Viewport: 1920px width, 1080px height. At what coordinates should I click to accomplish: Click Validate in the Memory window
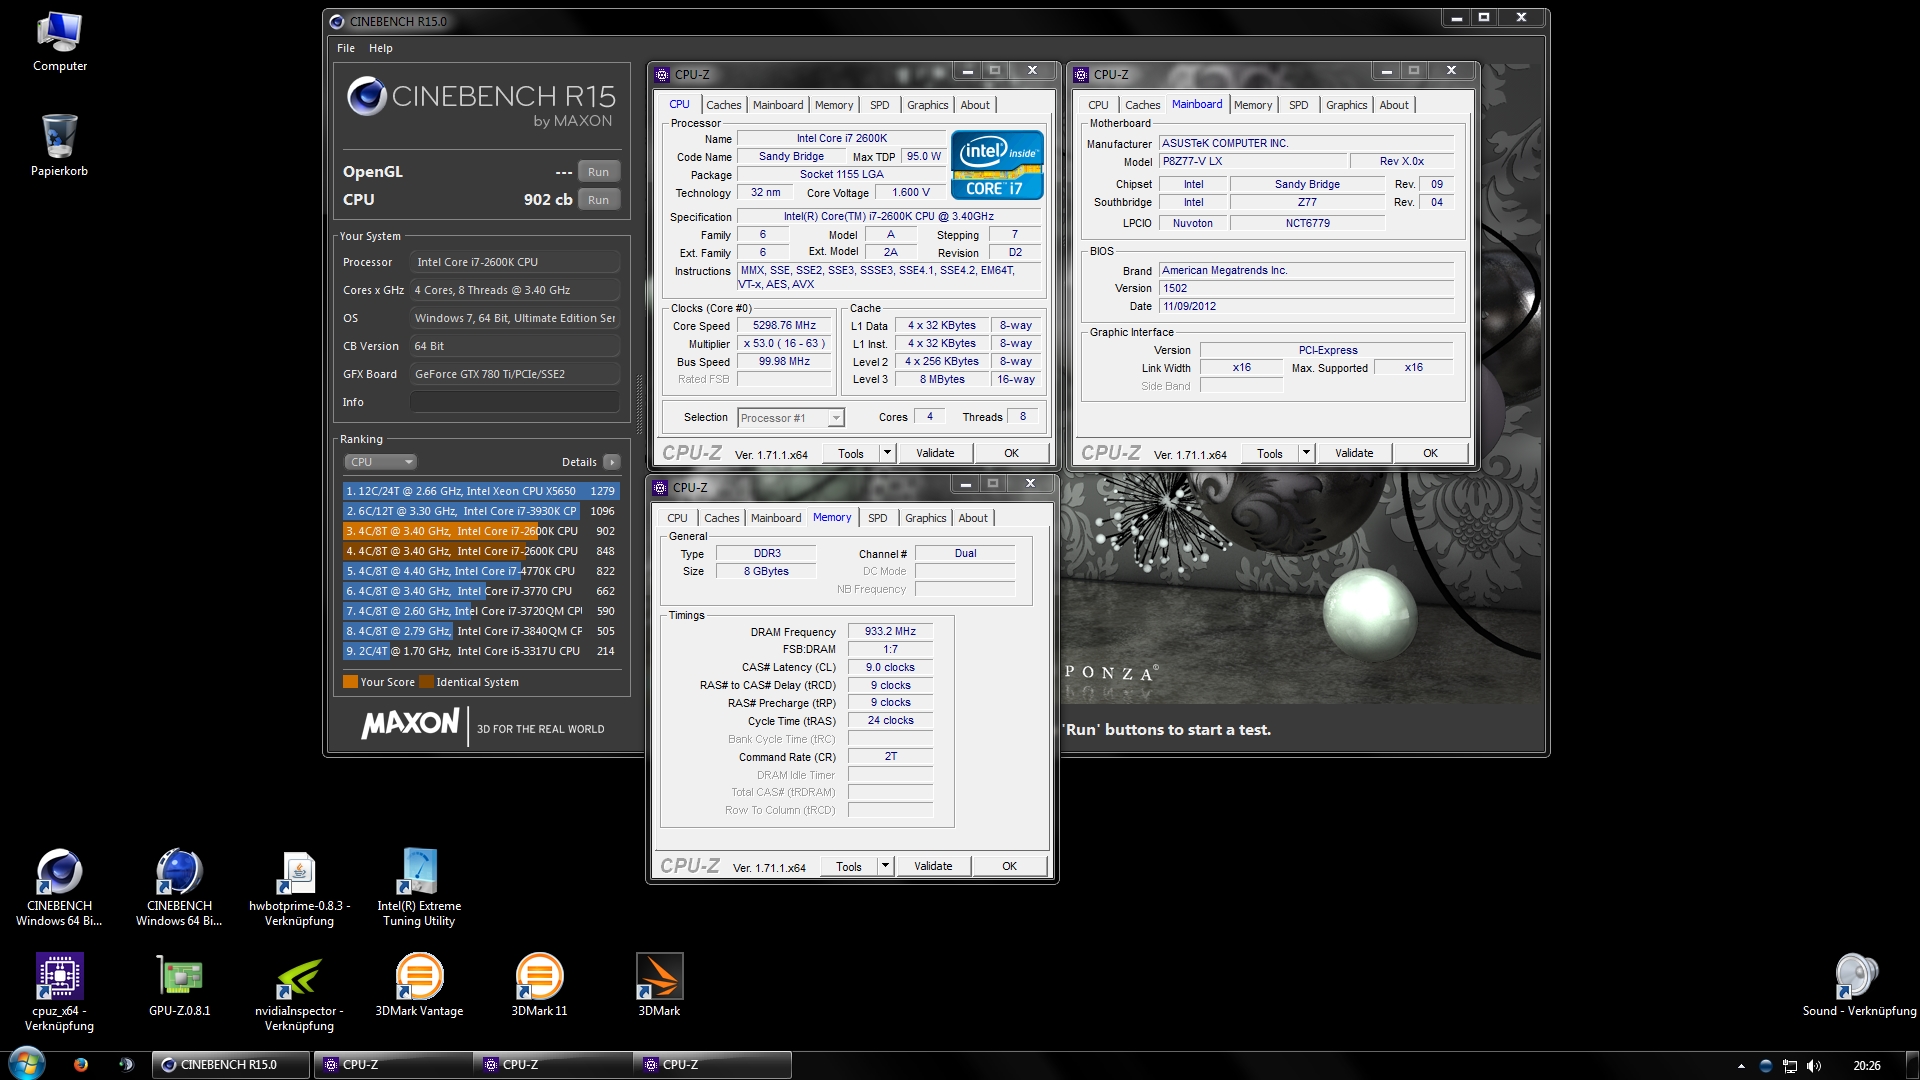(x=933, y=866)
